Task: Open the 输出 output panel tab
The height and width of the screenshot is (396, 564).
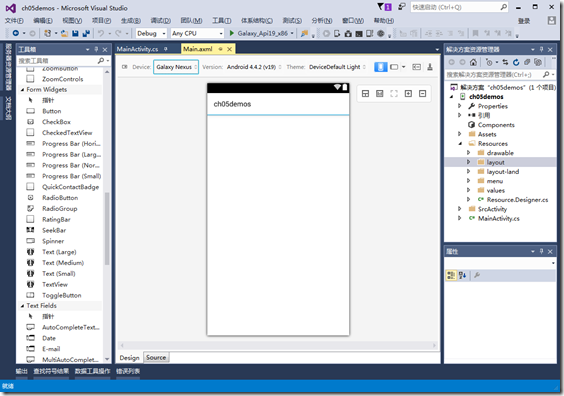Action: click(22, 371)
